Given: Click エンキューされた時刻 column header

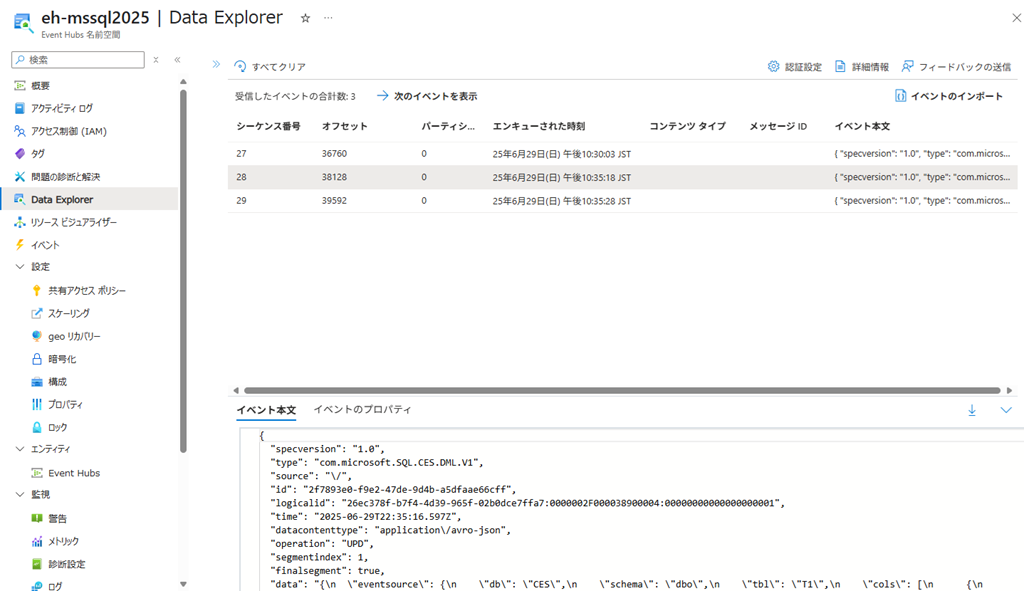Looking at the screenshot, I should click(539, 126).
